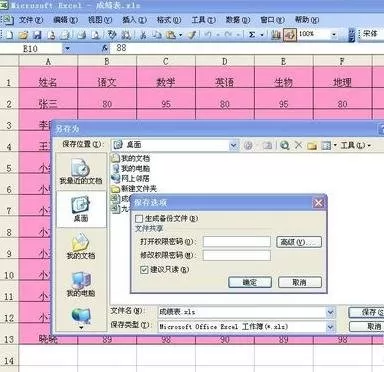Click the Views icon in Save As dialog
The width and height of the screenshot is (384, 372).
pyautogui.click(x=326, y=146)
